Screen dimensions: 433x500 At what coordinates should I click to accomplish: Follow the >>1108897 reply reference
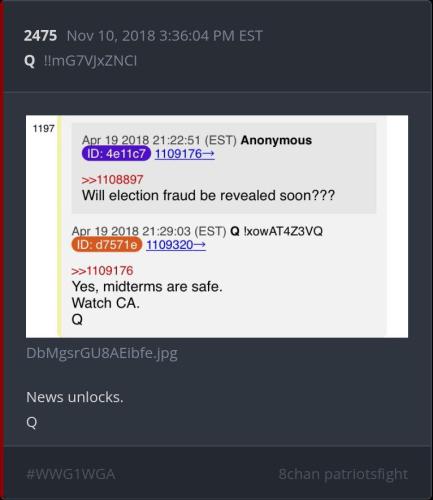tap(112, 180)
